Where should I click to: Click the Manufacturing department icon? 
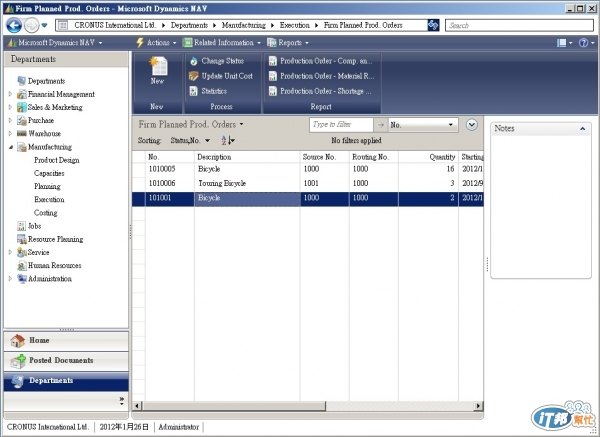pos(22,147)
